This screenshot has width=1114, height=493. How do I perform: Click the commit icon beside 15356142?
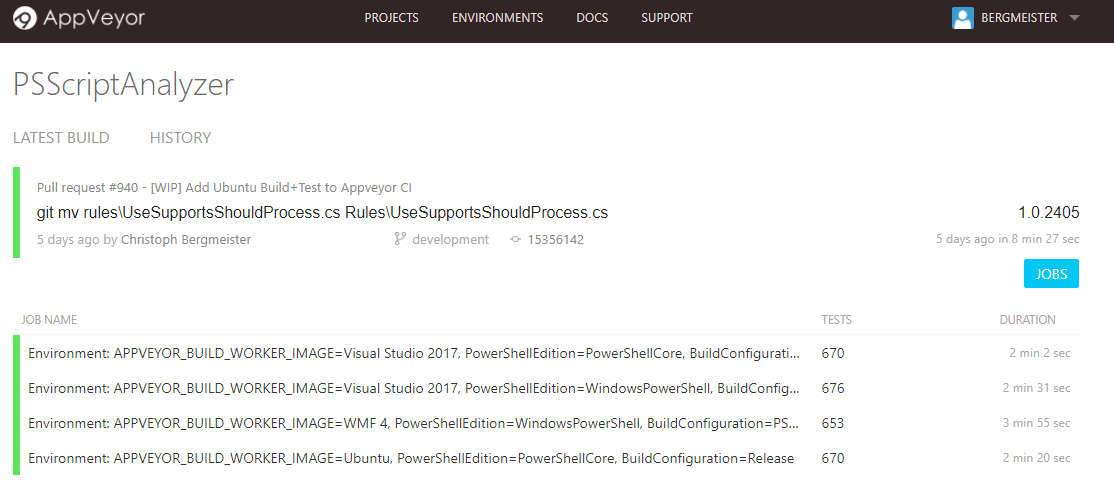(516, 240)
